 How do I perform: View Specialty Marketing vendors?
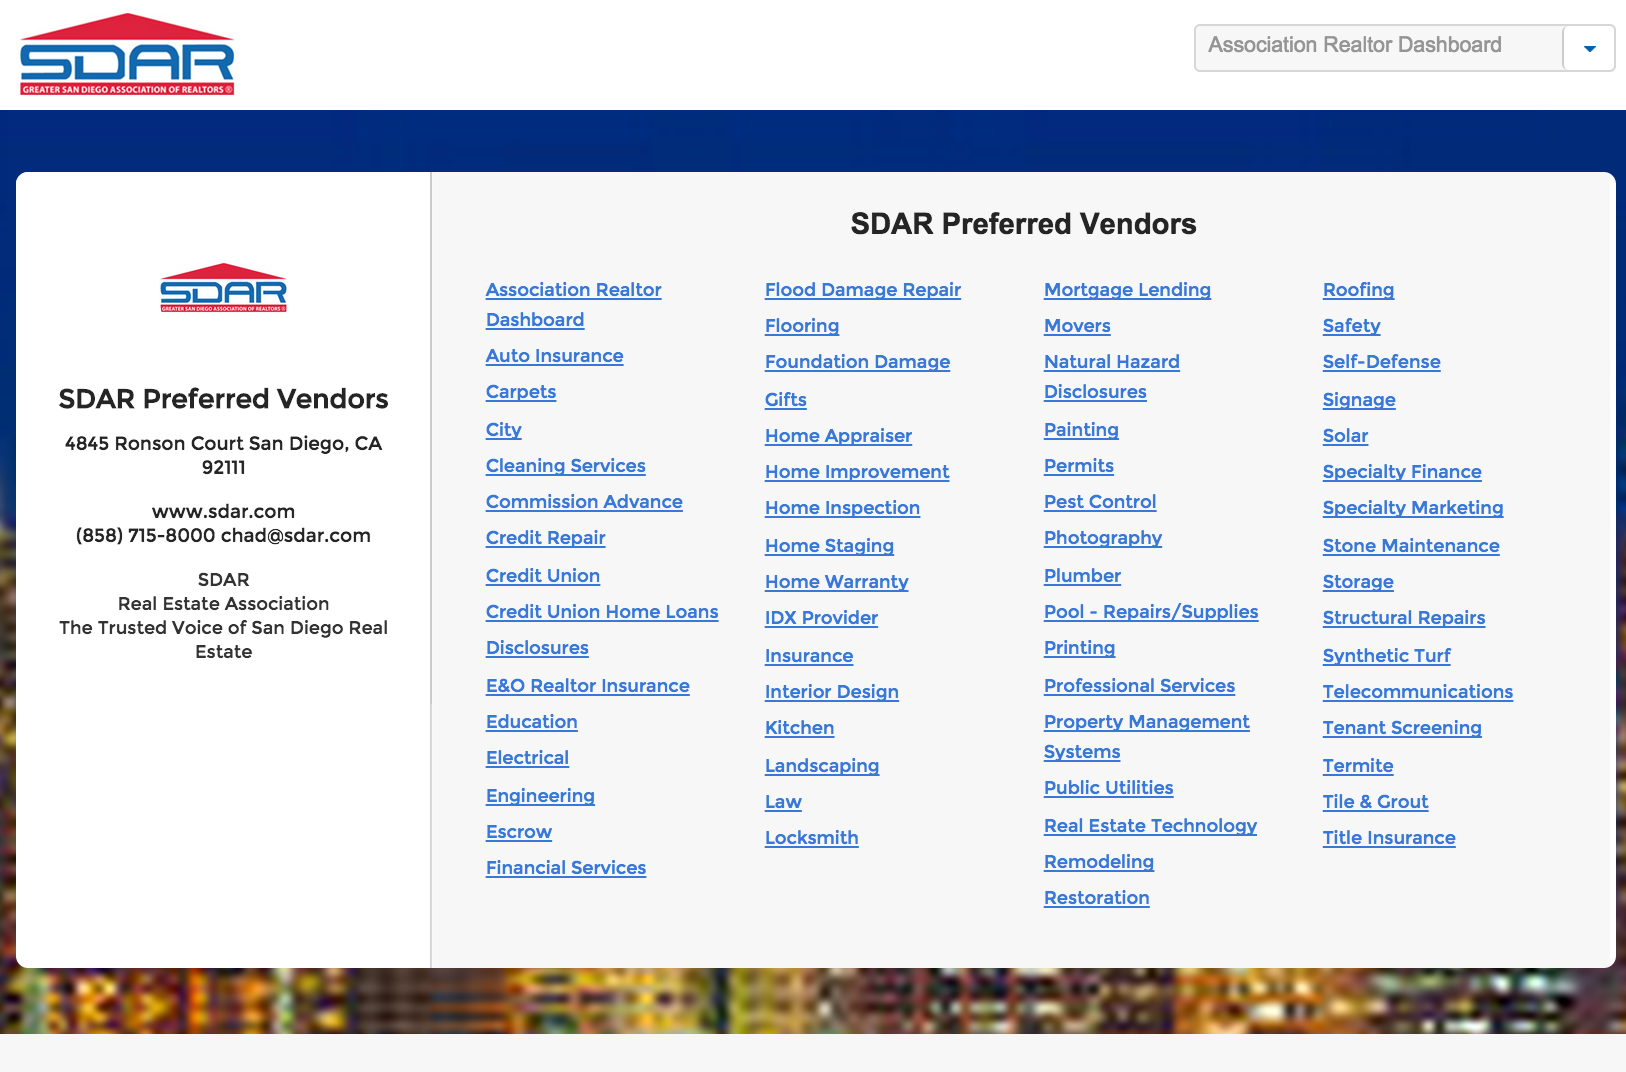(x=1412, y=508)
